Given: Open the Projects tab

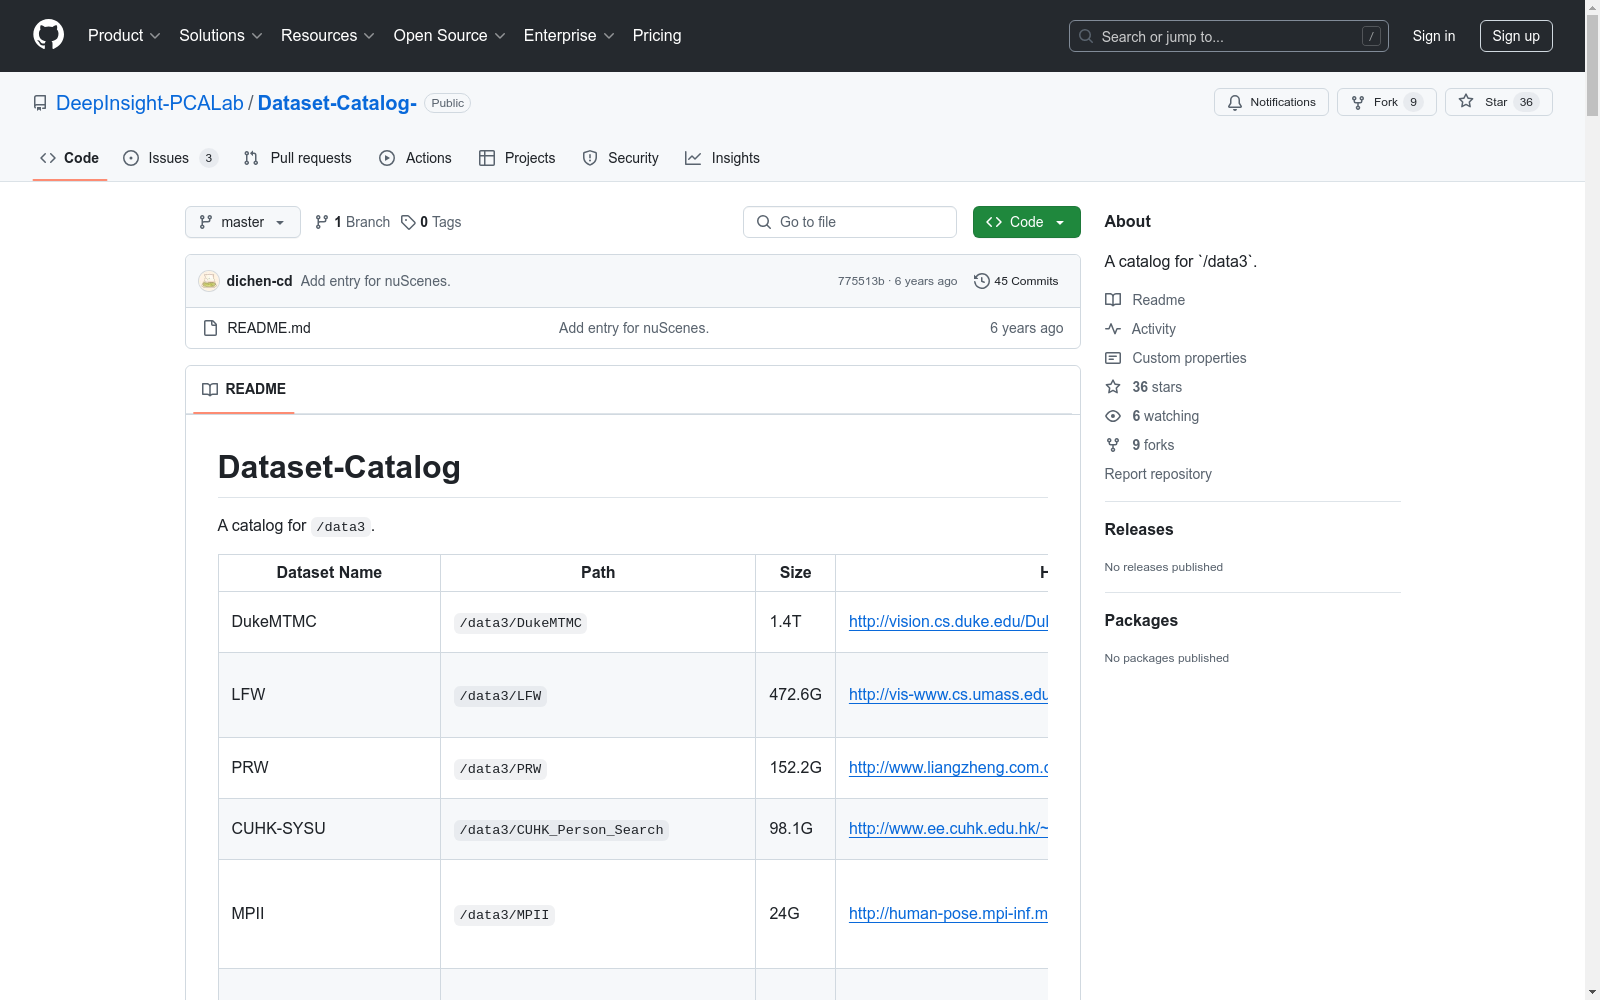Looking at the screenshot, I should click(517, 158).
